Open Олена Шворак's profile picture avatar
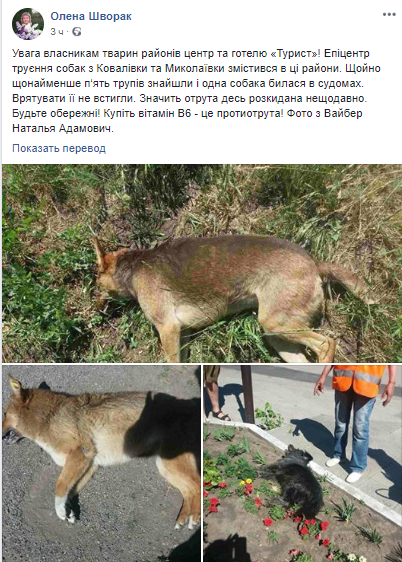402x562 pixels. point(28,24)
